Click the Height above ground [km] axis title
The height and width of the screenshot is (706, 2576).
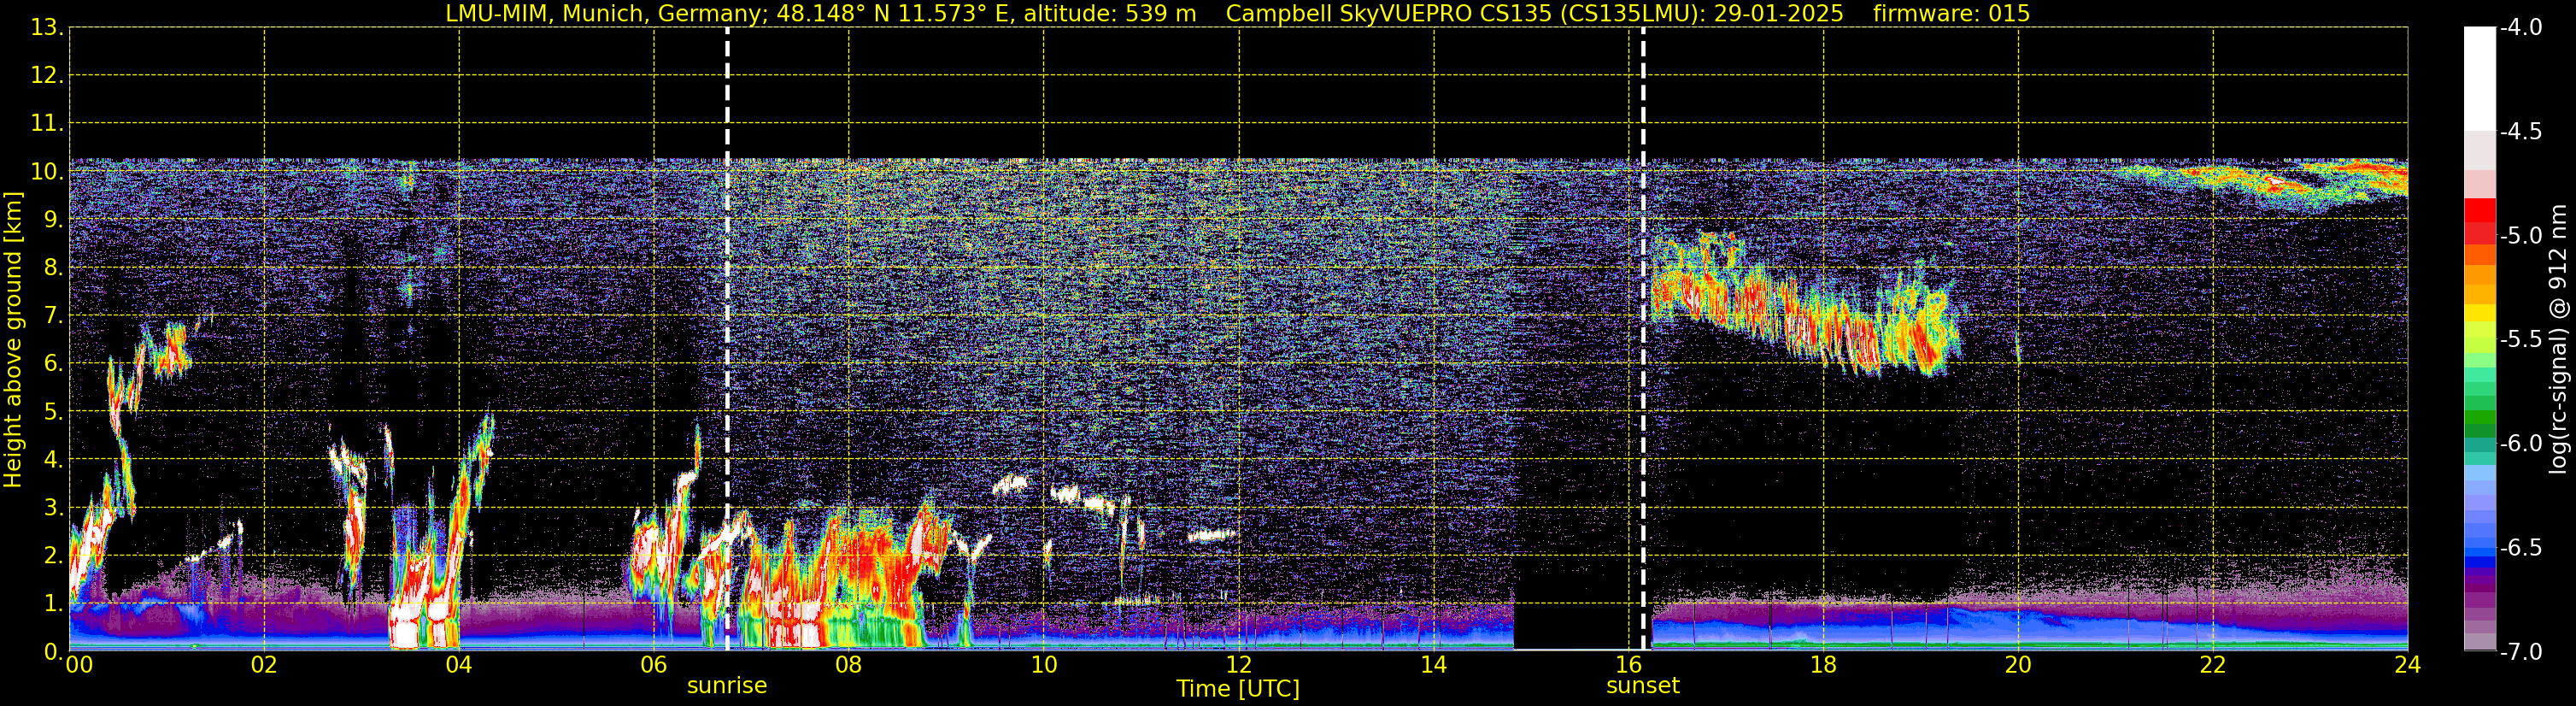[13, 339]
